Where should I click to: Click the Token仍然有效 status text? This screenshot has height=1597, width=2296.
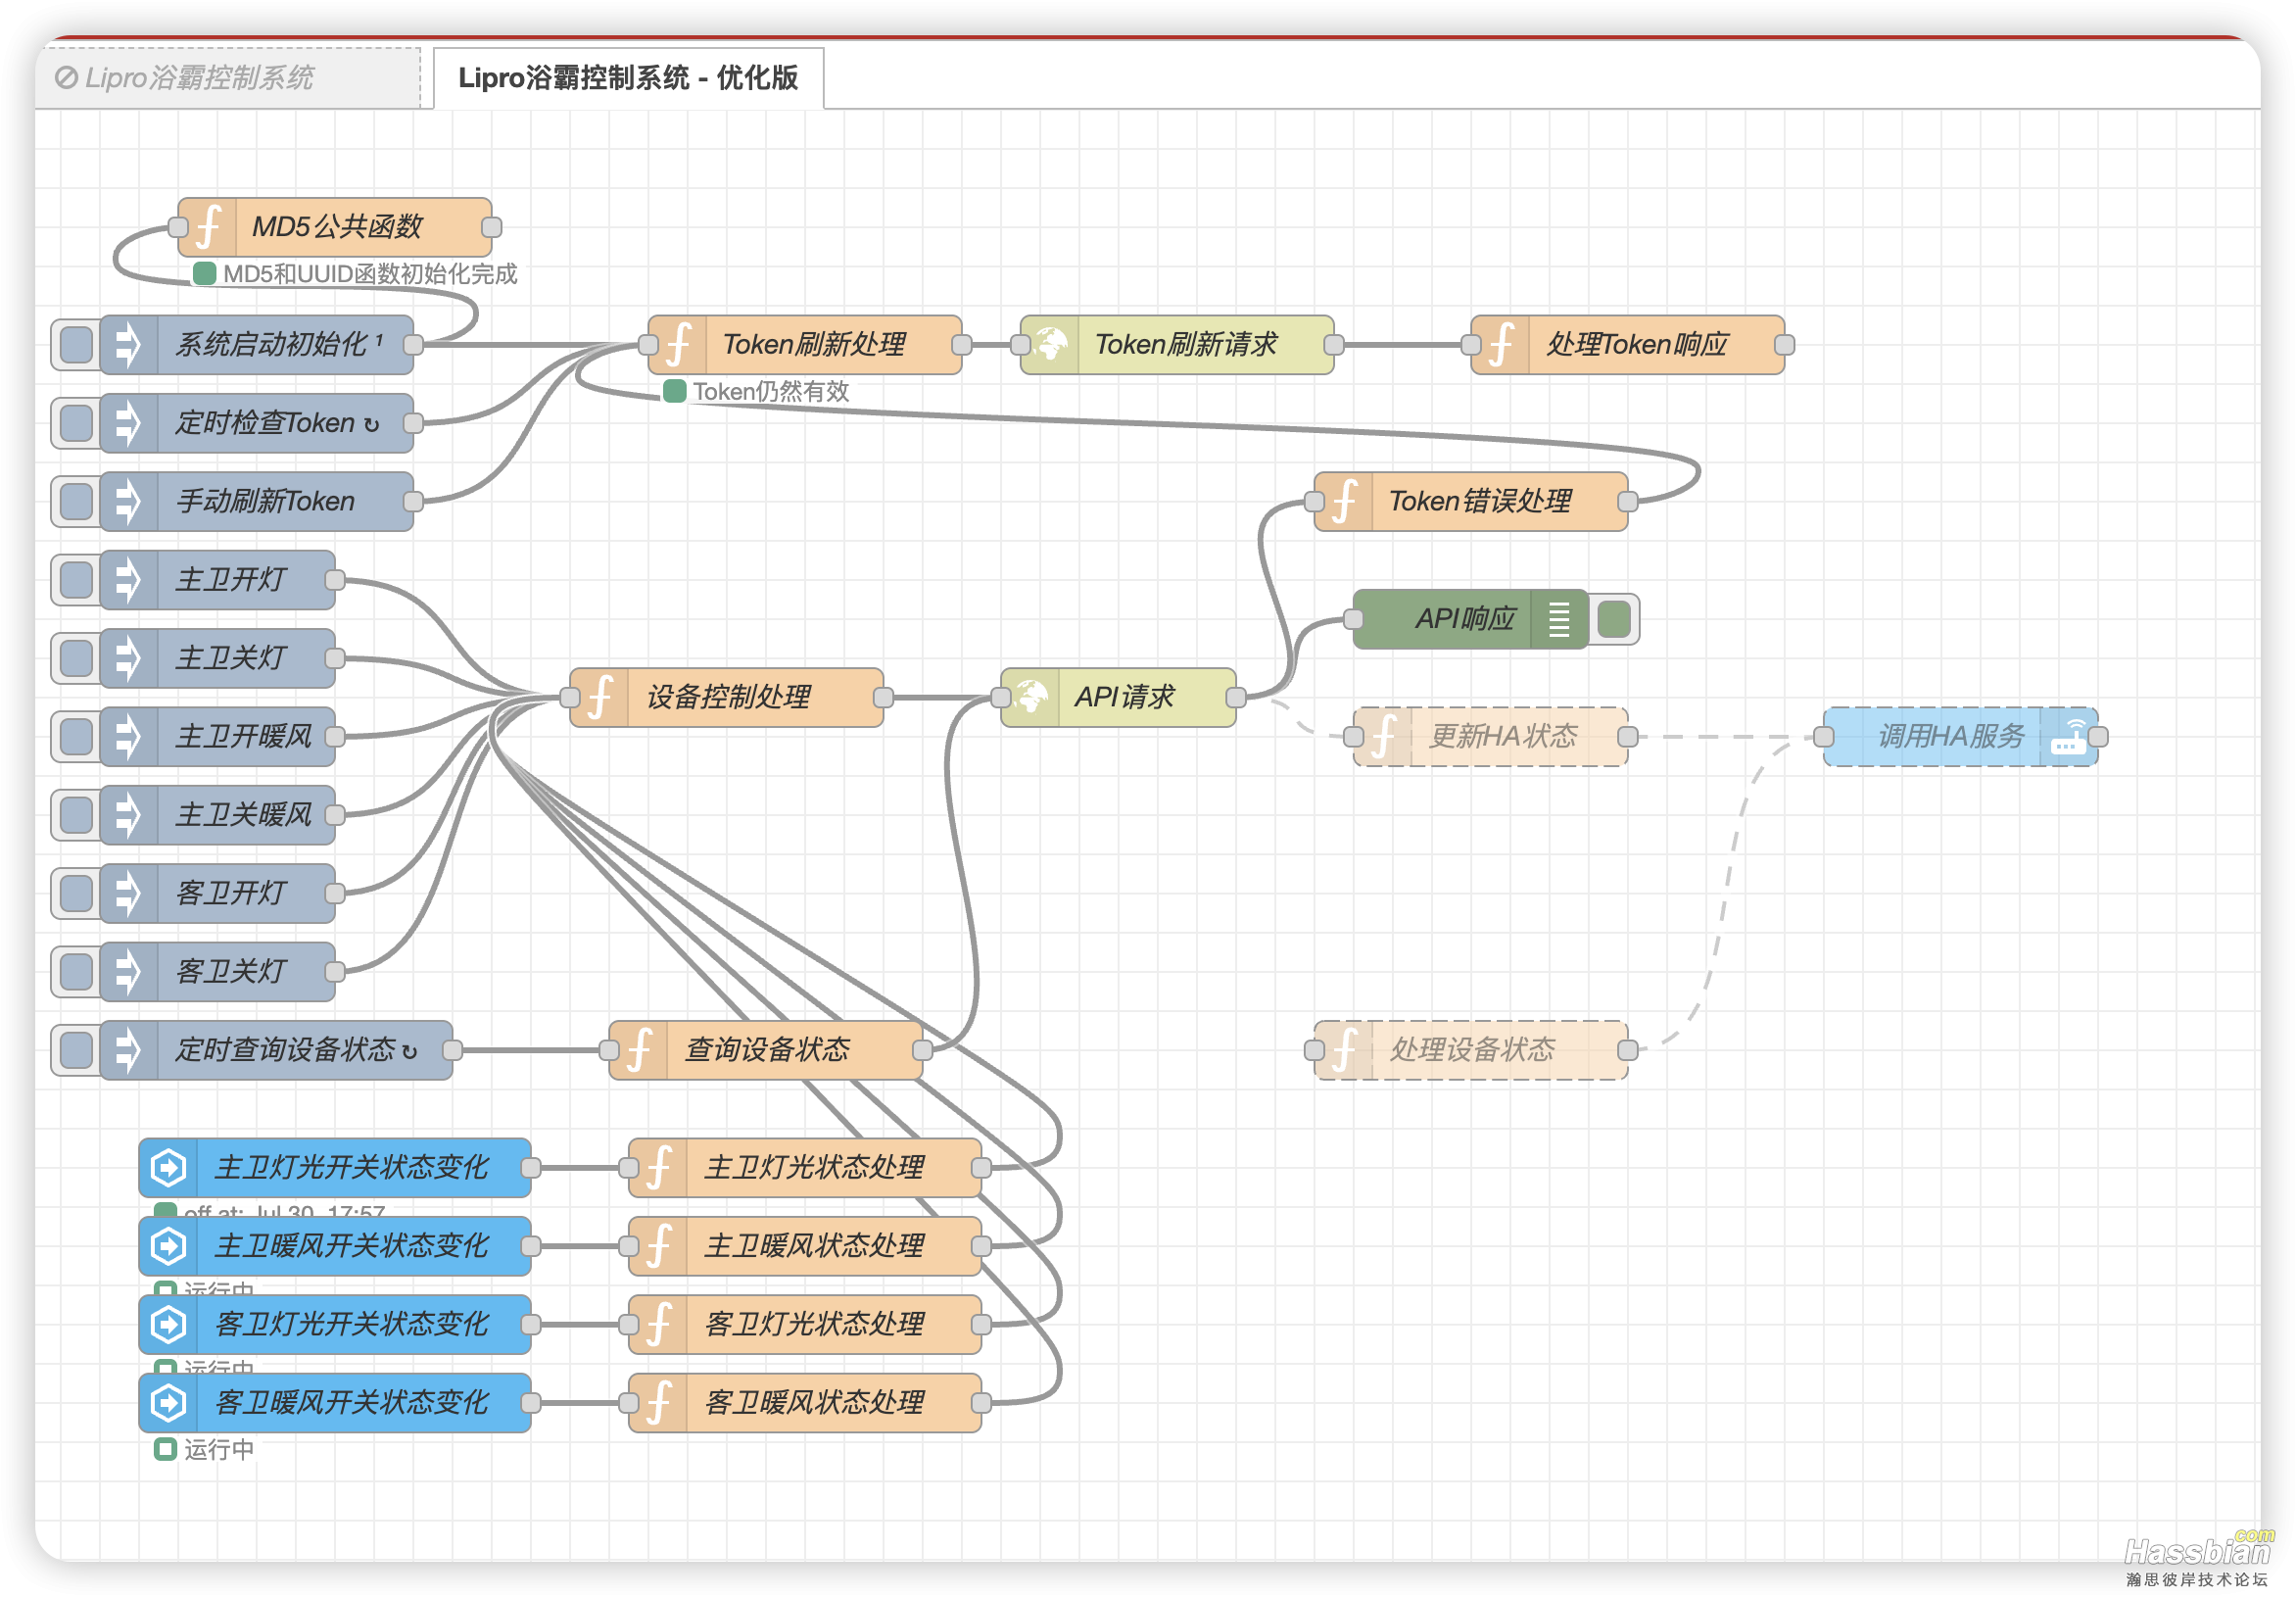tap(771, 392)
